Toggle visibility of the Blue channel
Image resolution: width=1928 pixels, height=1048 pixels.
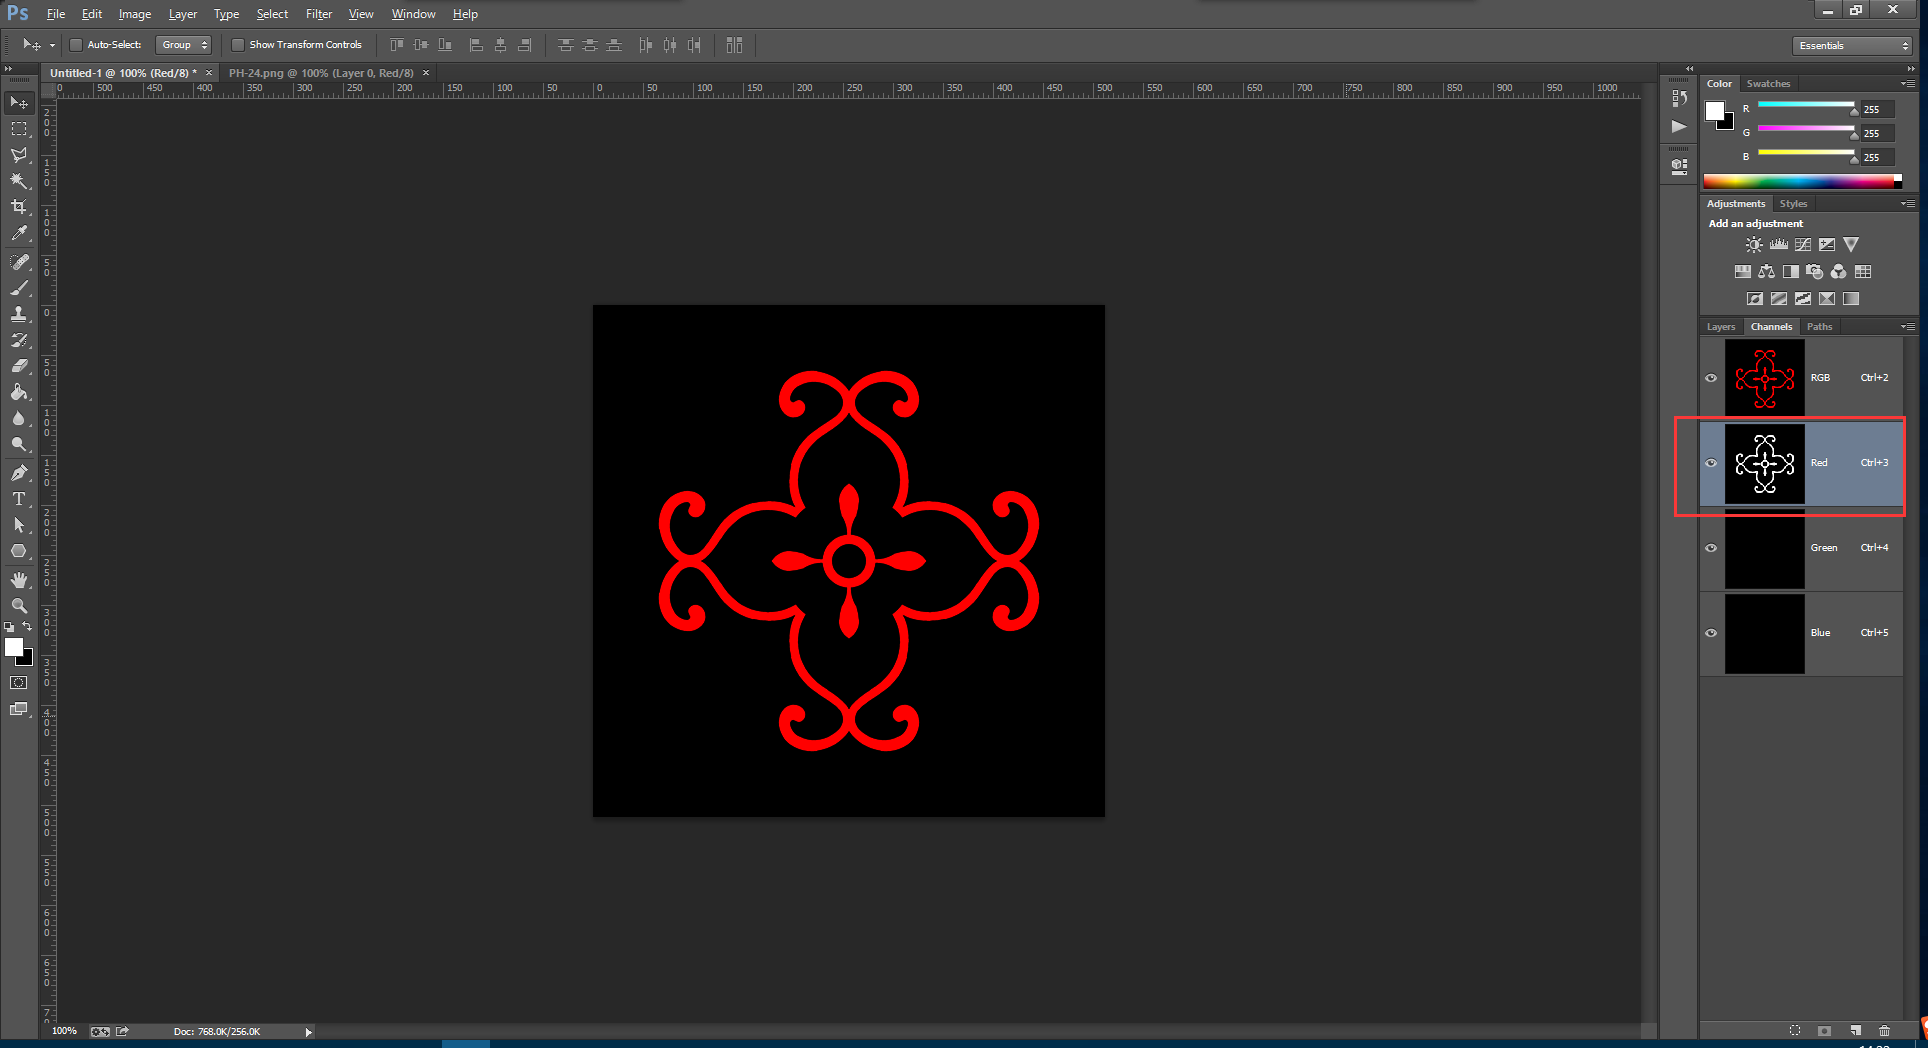[x=1711, y=633]
